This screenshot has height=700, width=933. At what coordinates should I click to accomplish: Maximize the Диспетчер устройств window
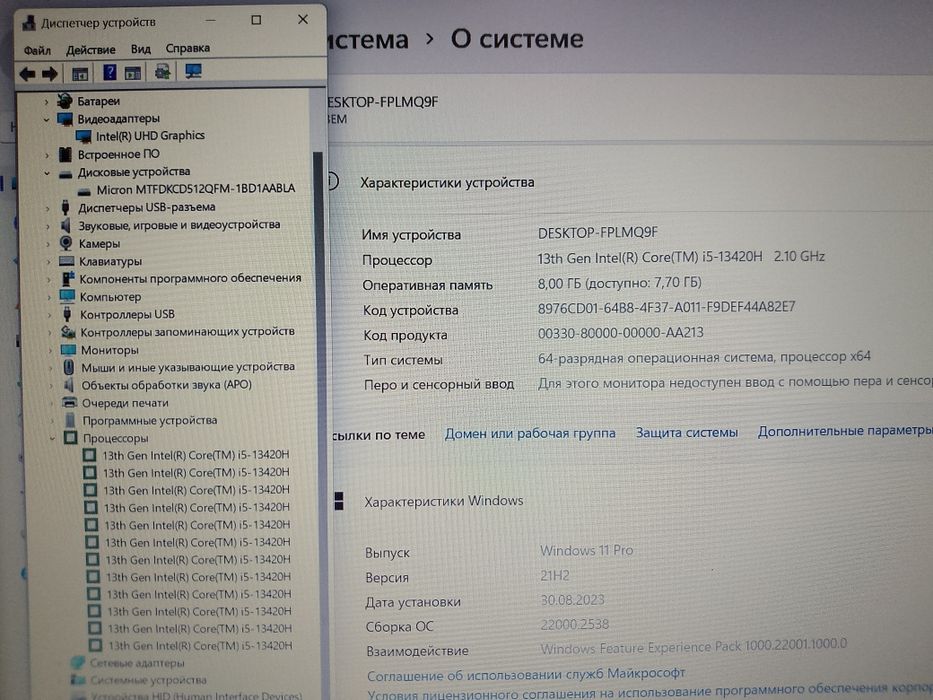tap(256, 20)
